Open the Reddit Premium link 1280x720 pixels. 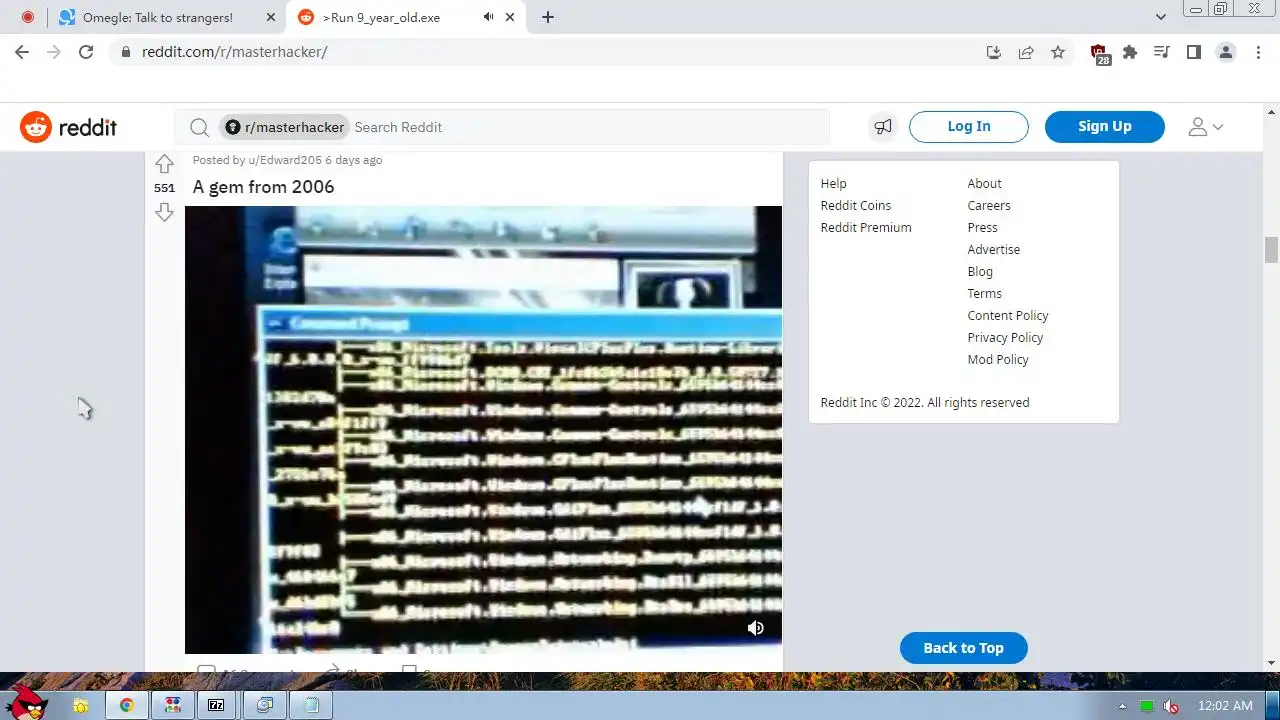pos(866,227)
